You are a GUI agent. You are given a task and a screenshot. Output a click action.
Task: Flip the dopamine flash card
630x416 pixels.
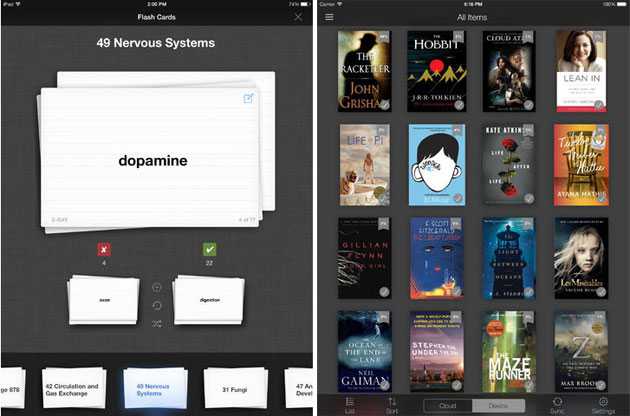pos(150,160)
